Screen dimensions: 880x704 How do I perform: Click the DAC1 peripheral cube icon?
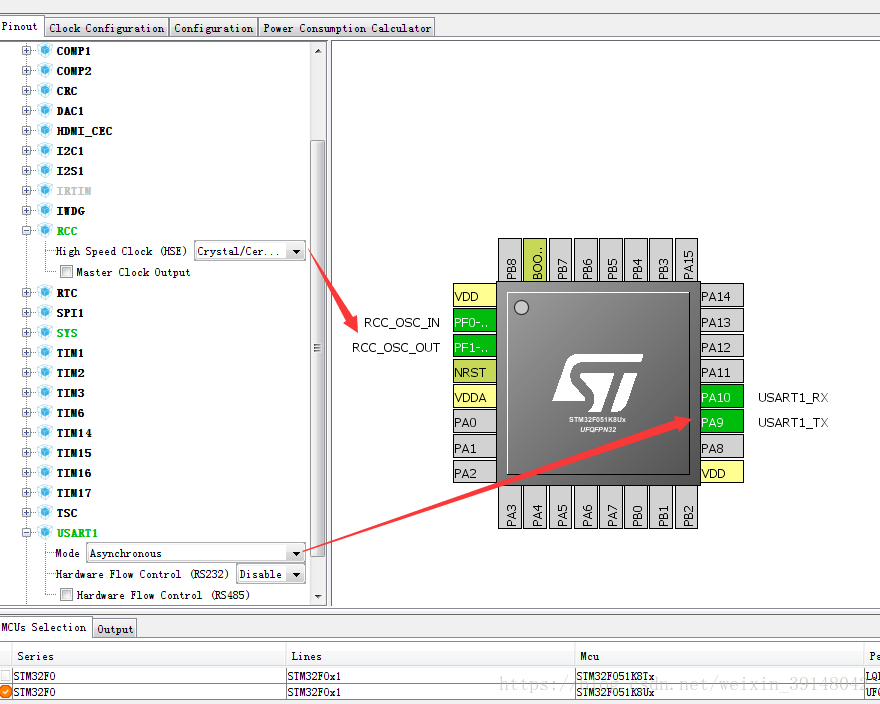coord(45,111)
